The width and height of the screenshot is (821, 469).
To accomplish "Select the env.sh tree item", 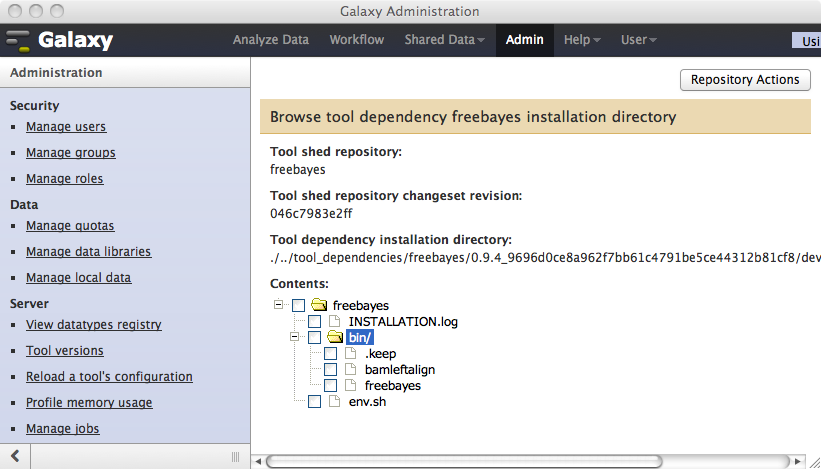I will coord(368,402).
